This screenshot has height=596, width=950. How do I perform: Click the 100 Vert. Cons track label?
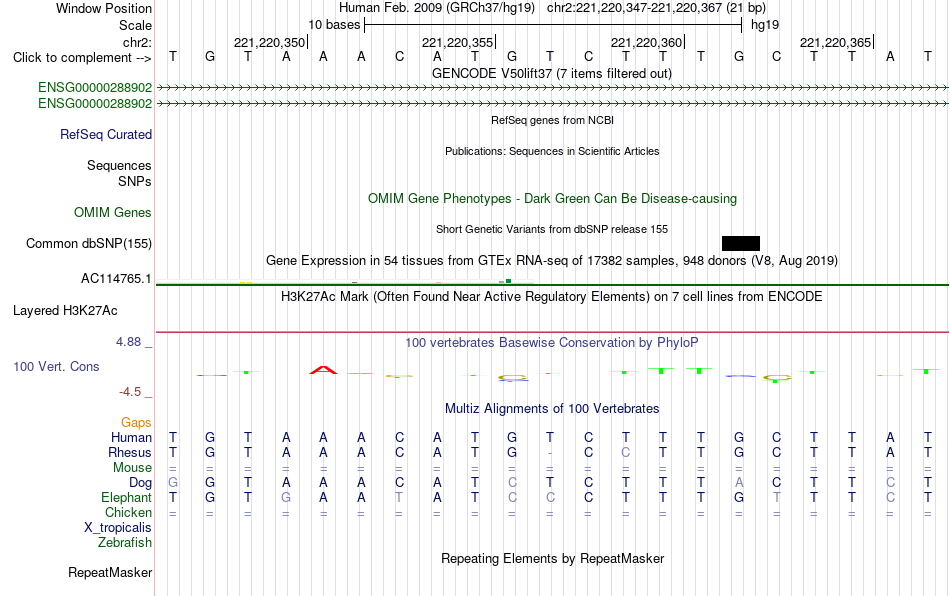pos(56,366)
